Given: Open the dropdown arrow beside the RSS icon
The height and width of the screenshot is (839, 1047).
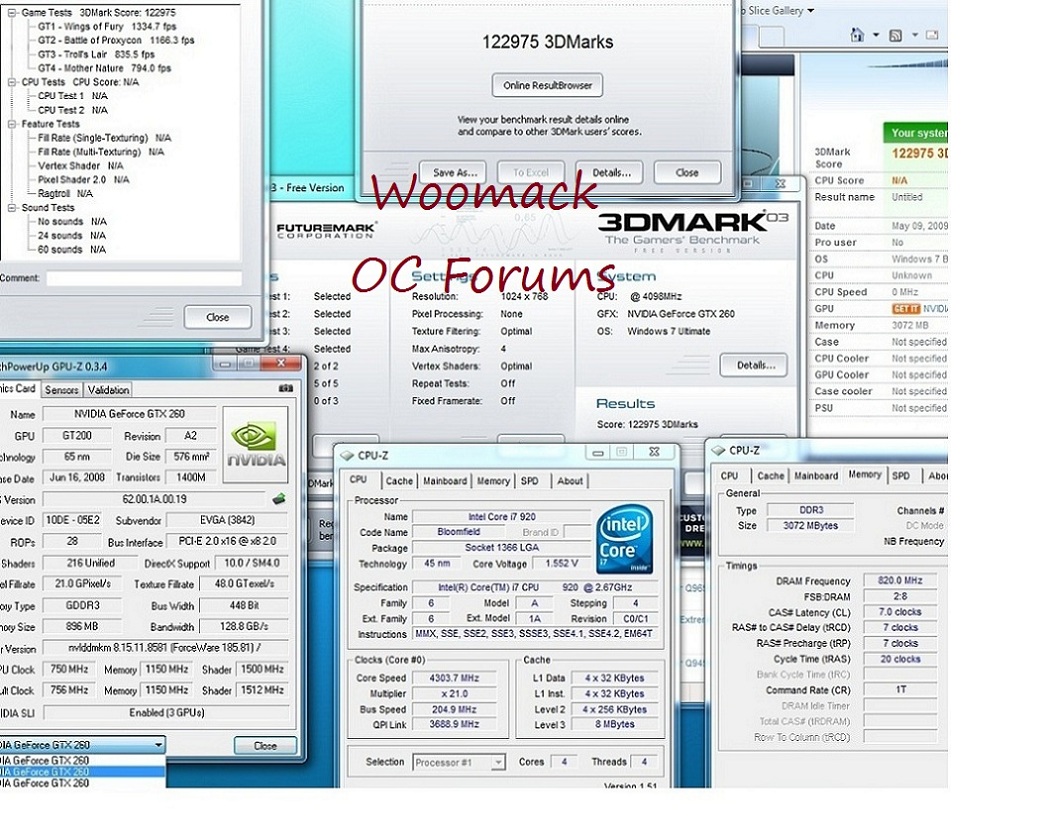Looking at the screenshot, I should tap(914, 35).
